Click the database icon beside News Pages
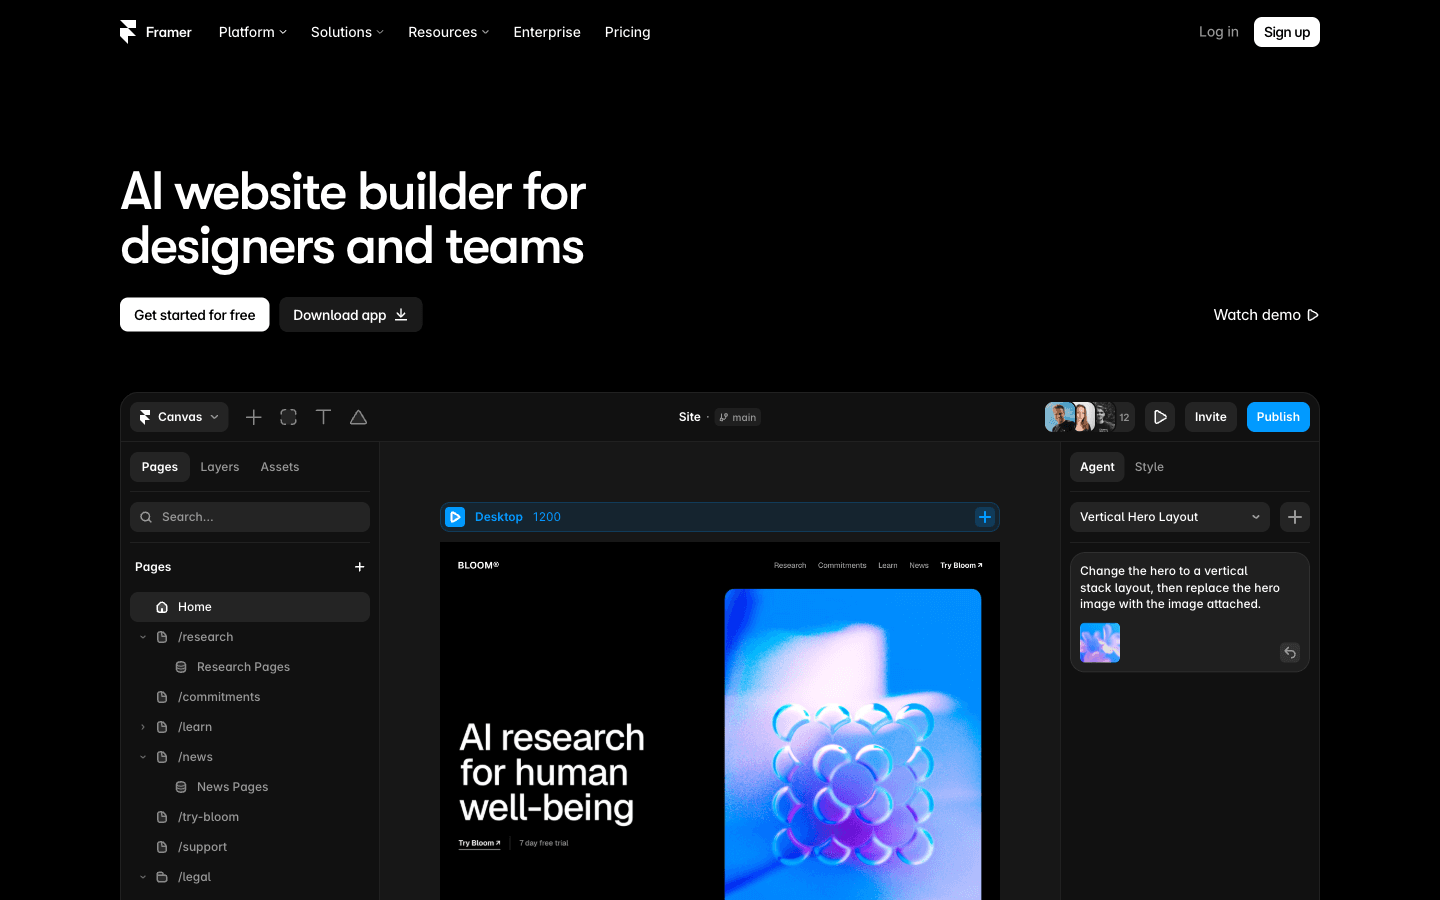Screen dimensions: 1440x900 pyautogui.click(x=181, y=787)
